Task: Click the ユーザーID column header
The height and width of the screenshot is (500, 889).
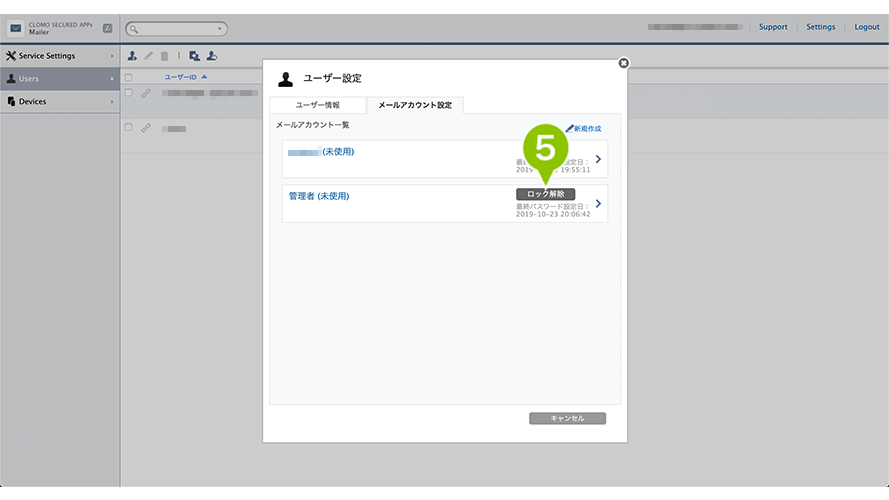Action: pyautogui.click(x=181, y=77)
